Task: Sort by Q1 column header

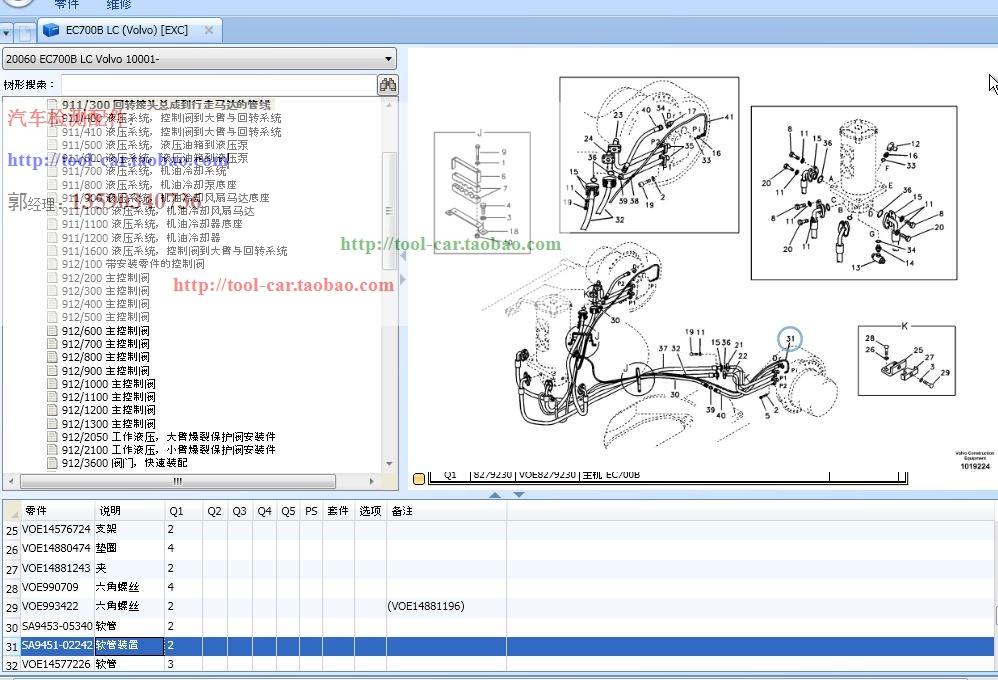Action: pyautogui.click(x=183, y=511)
